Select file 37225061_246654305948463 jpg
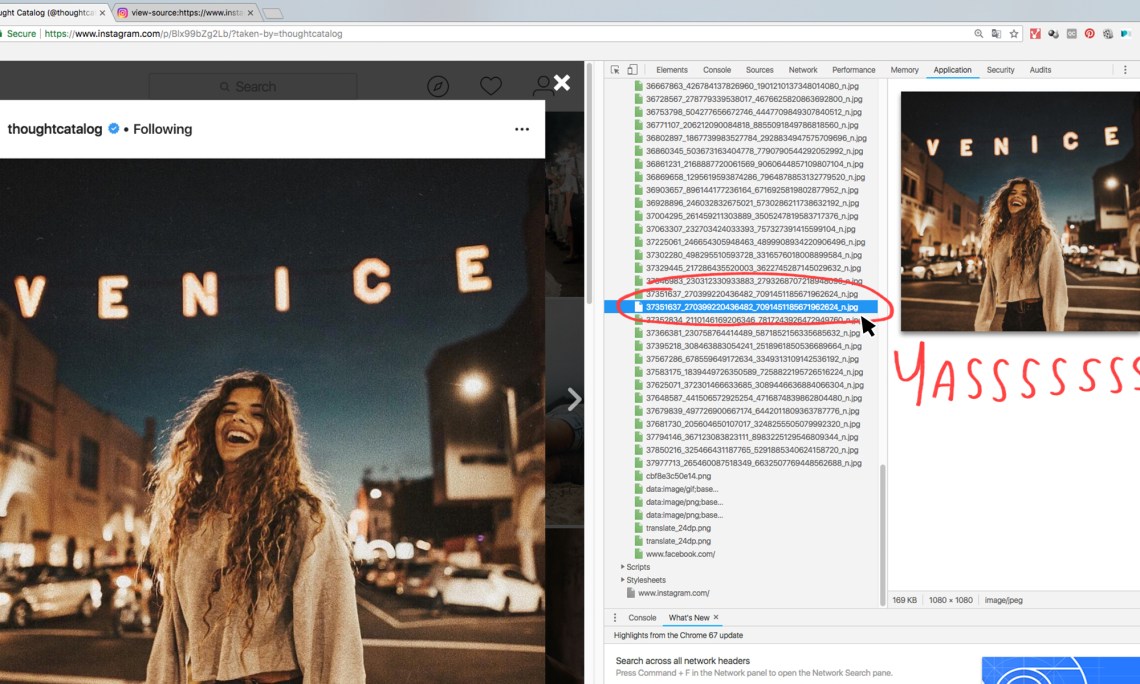1140x684 pixels. coord(755,242)
